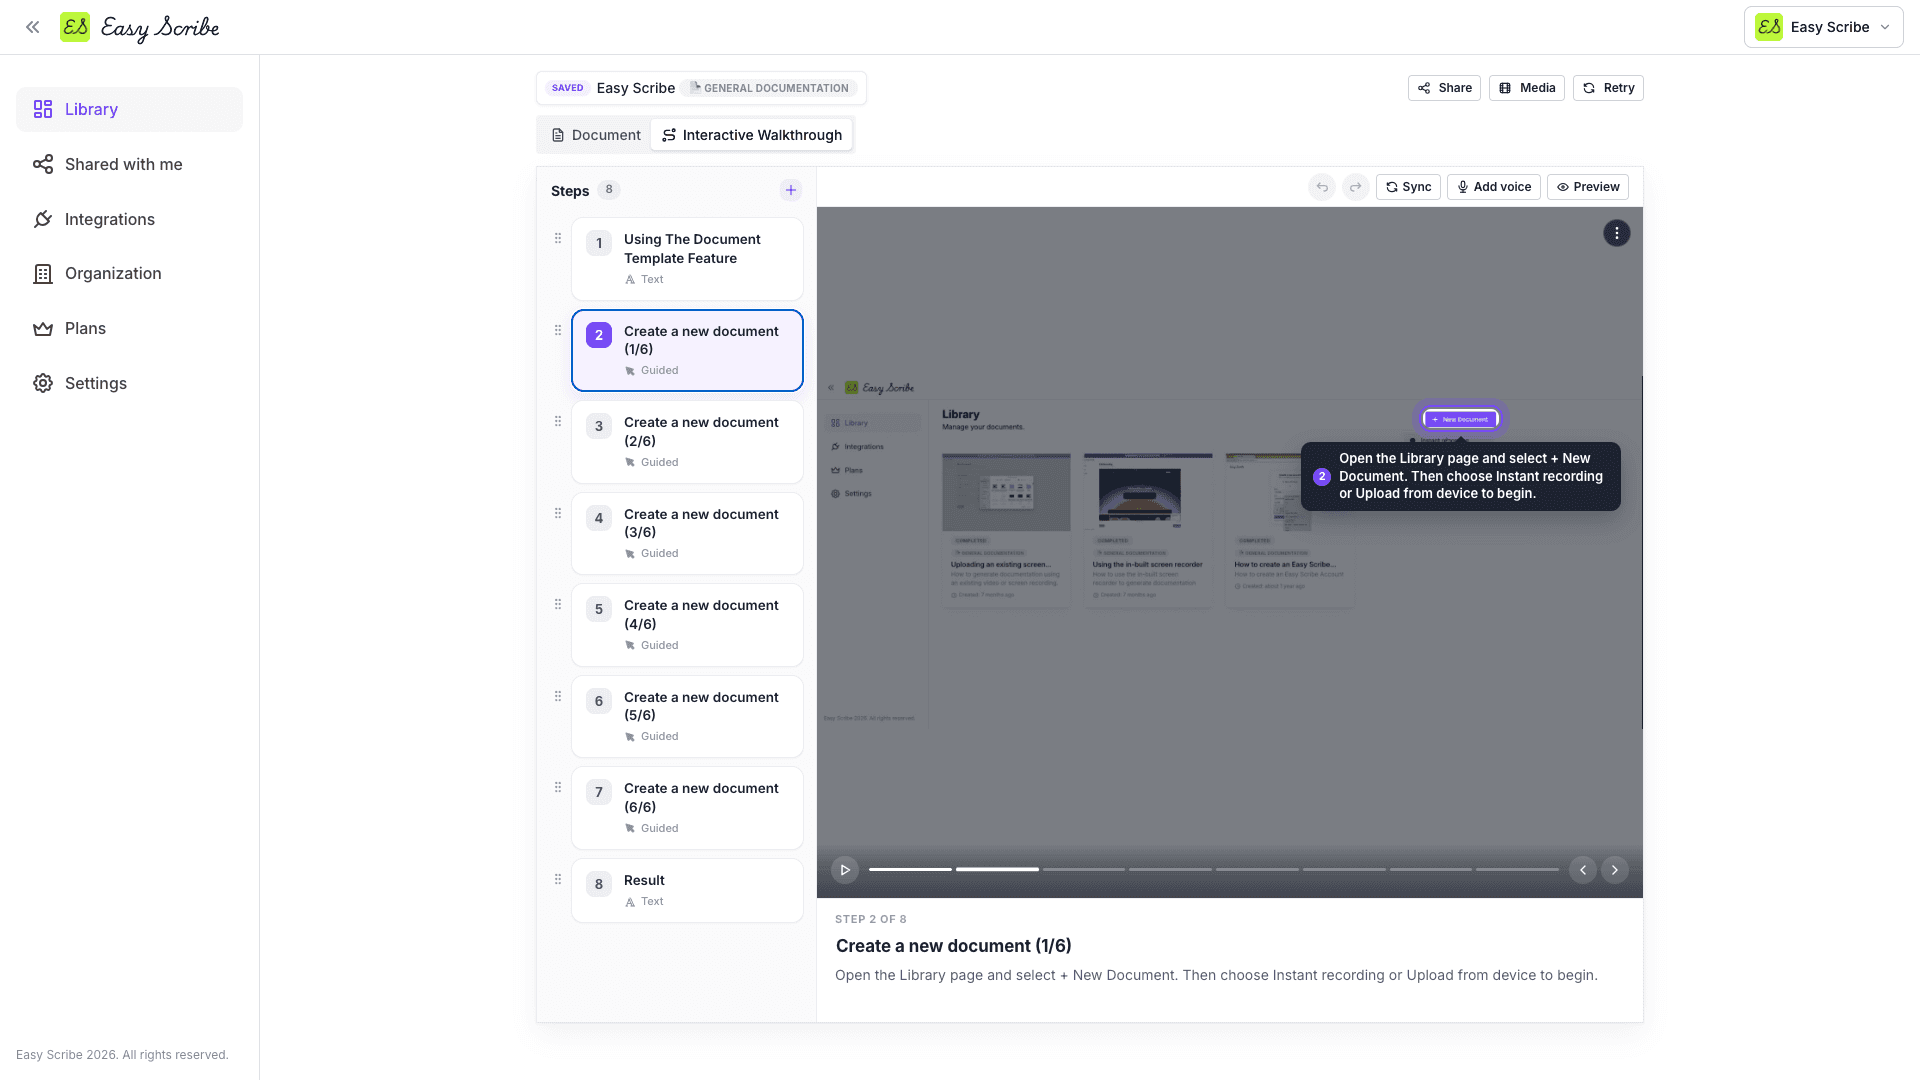Click the STEP 2 OF 8 label
The width and height of the screenshot is (1920, 1080).
click(x=871, y=919)
